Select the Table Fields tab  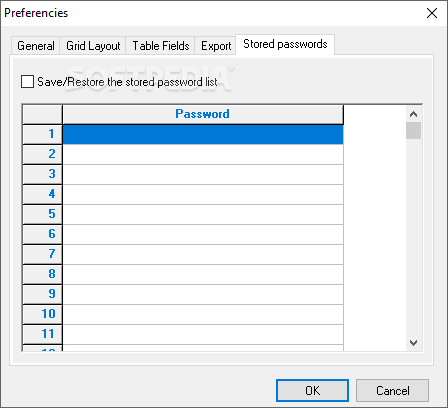coord(161,46)
